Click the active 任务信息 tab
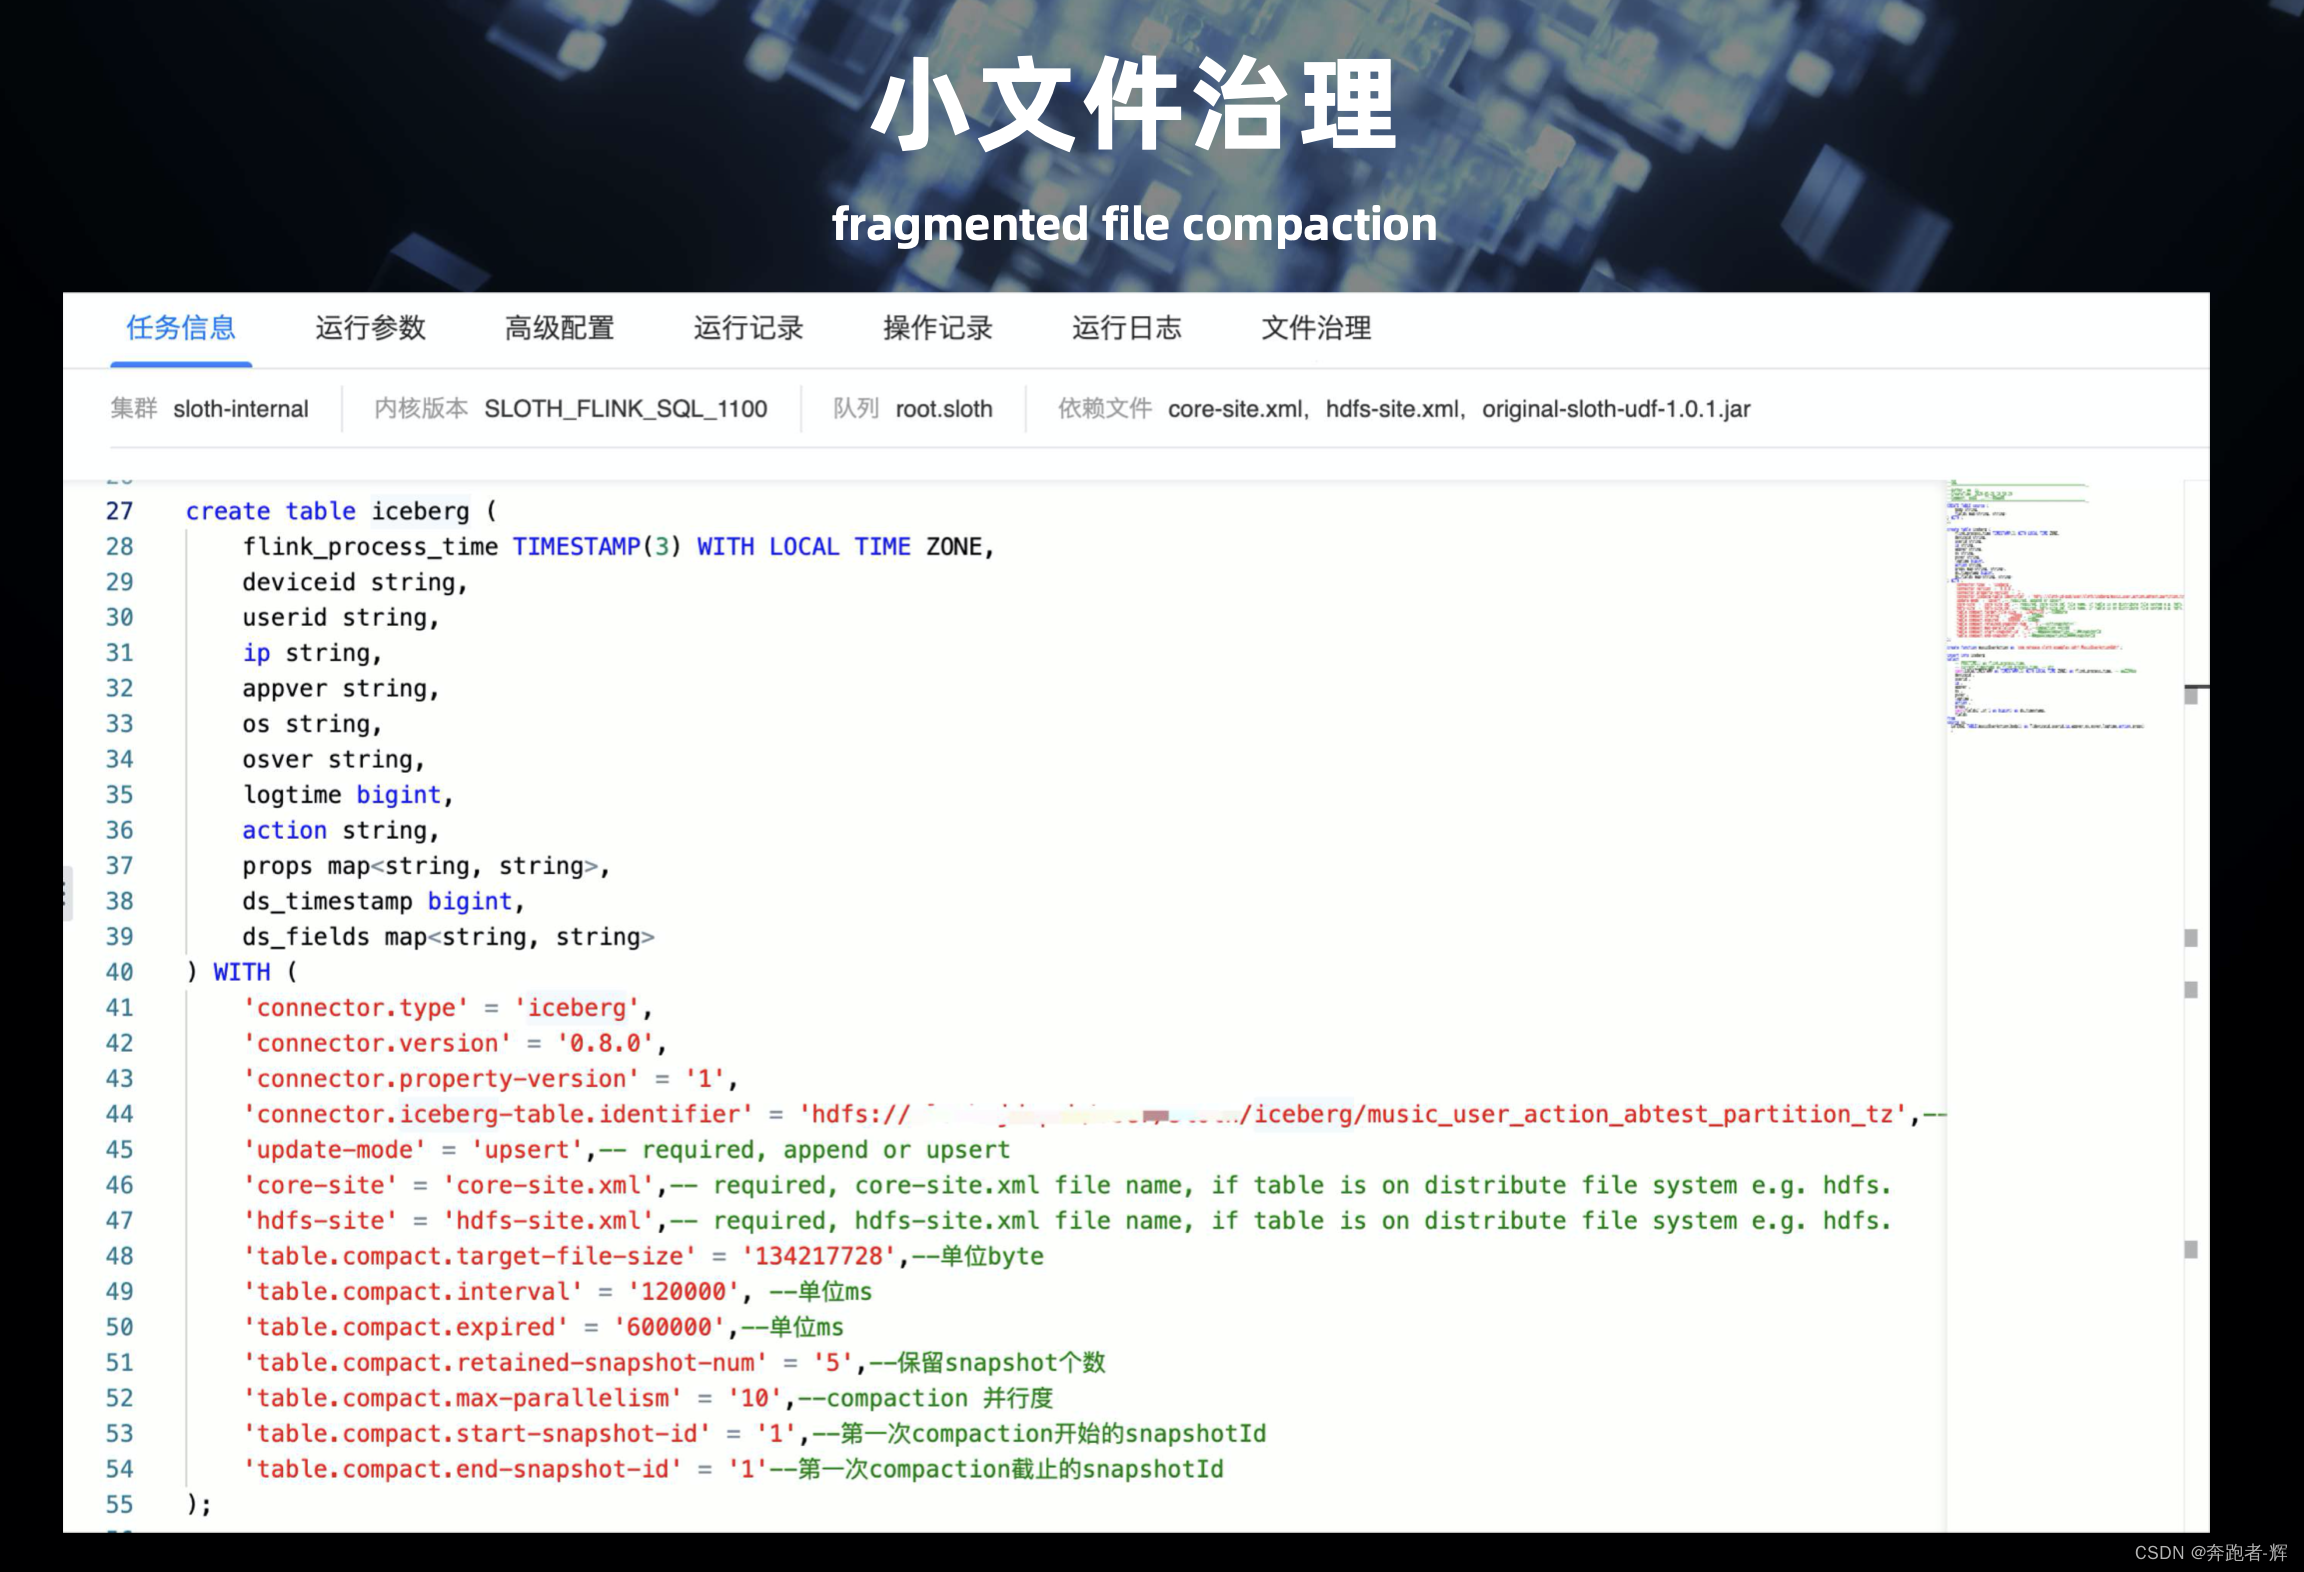Viewport: 2304px width, 1572px height. [x=181, y=328]
